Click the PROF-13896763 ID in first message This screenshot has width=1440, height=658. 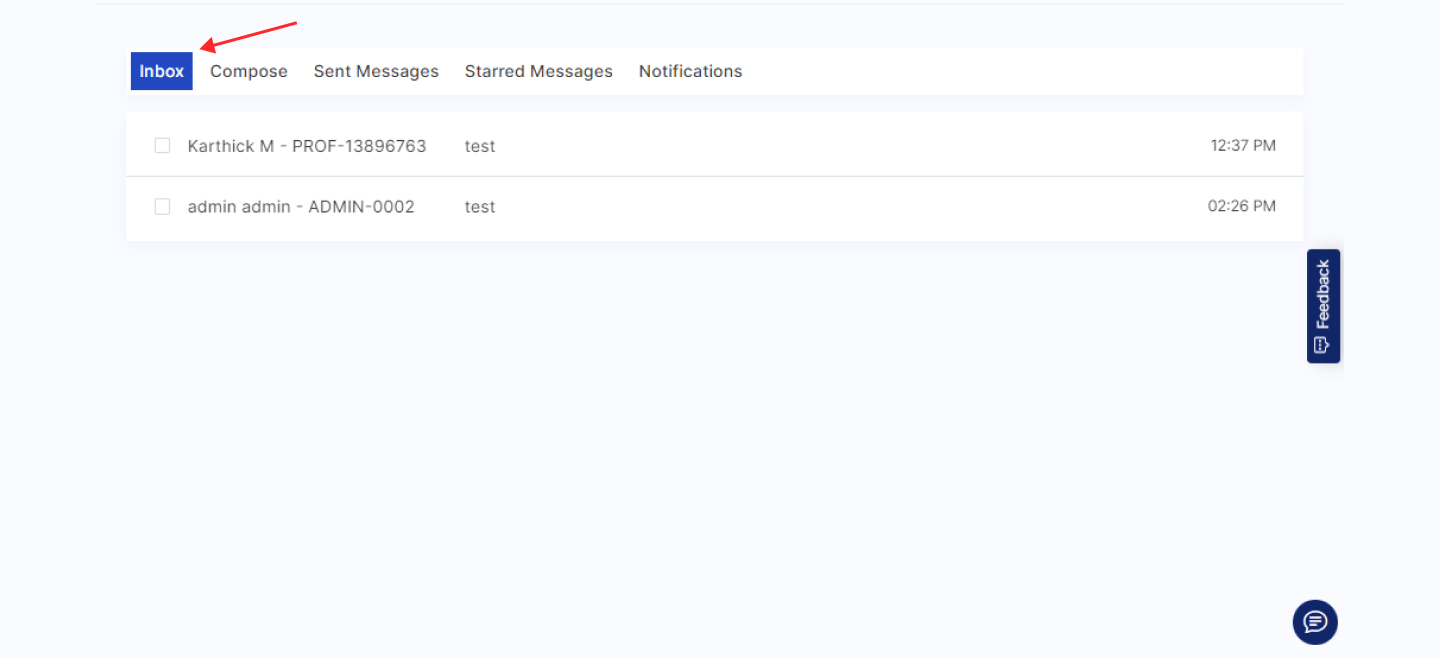(x=359, y=146)
